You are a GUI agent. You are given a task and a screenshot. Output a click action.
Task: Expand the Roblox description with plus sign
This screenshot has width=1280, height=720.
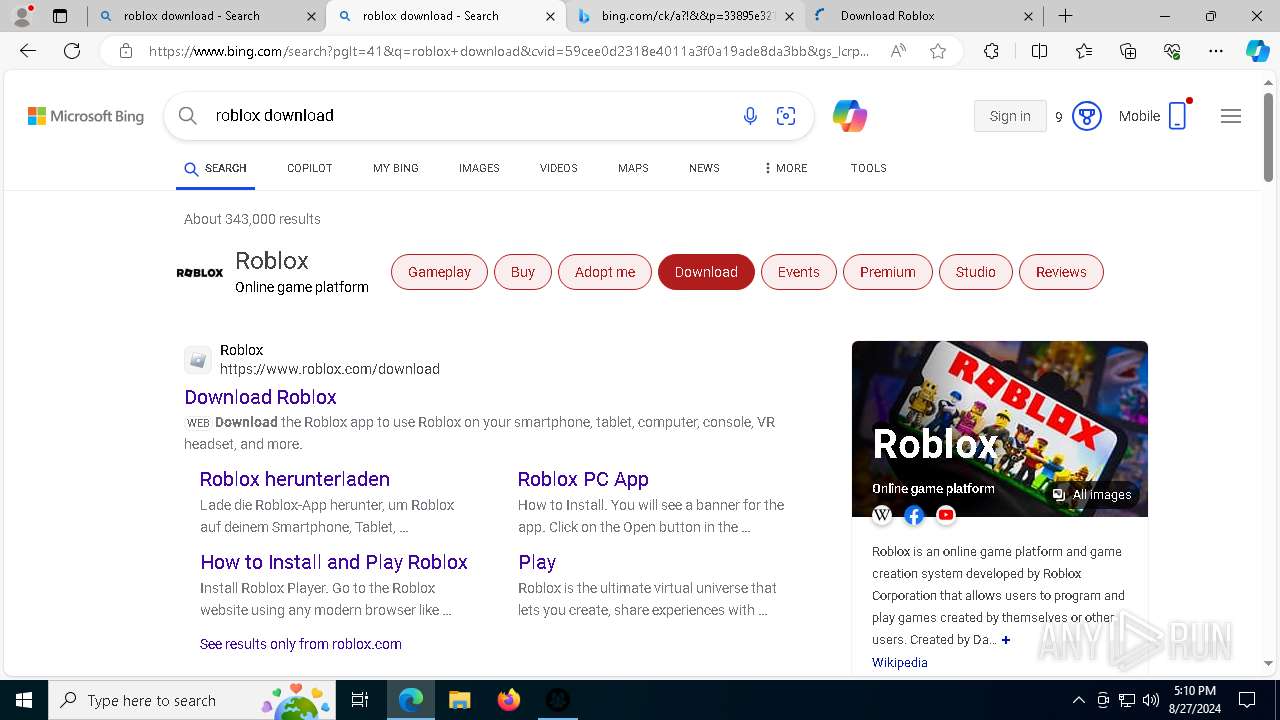(x=1006, y=640)
